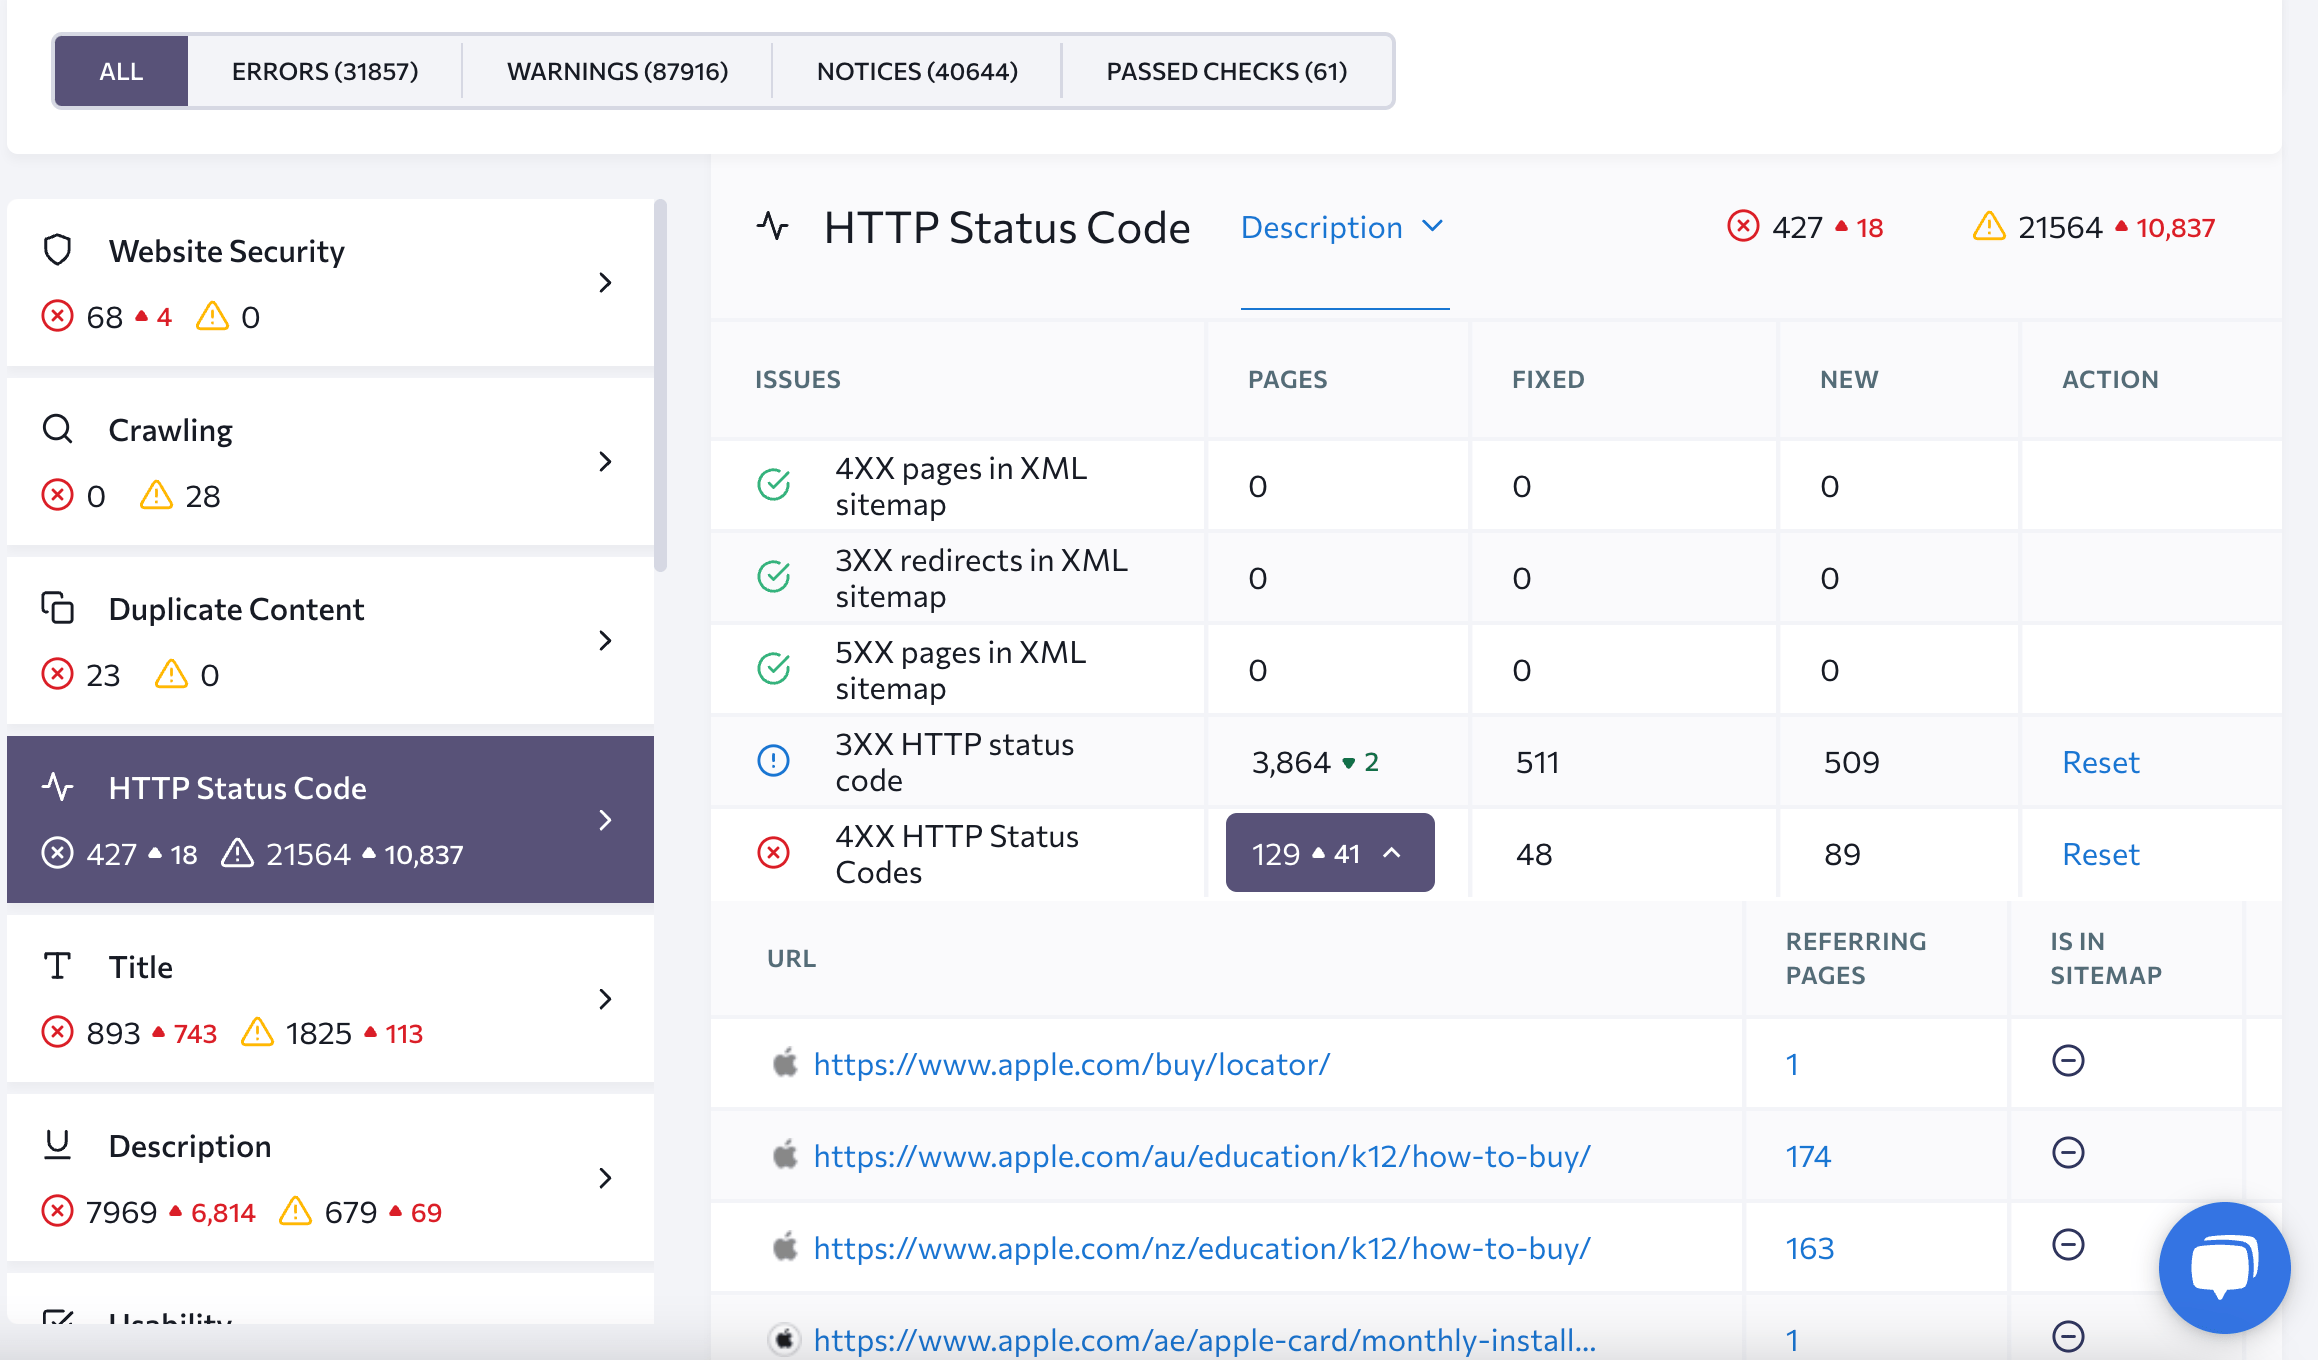Click the Title T icon
The width and height of the screenshot is (2318, 1360).
coord(58,966)
